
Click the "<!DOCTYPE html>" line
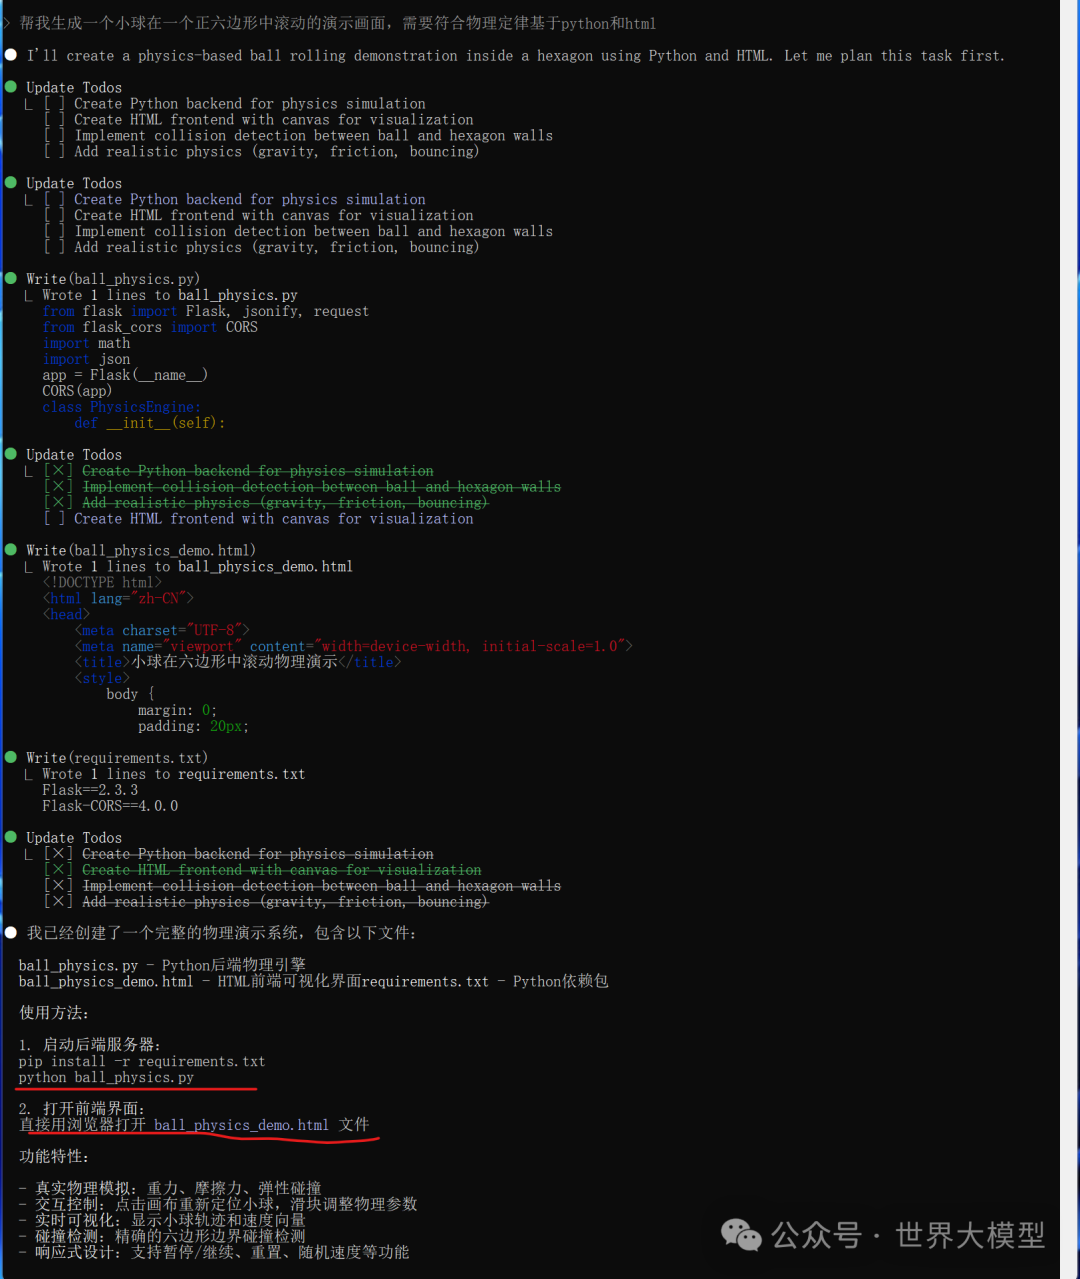[x=101, y=582]
